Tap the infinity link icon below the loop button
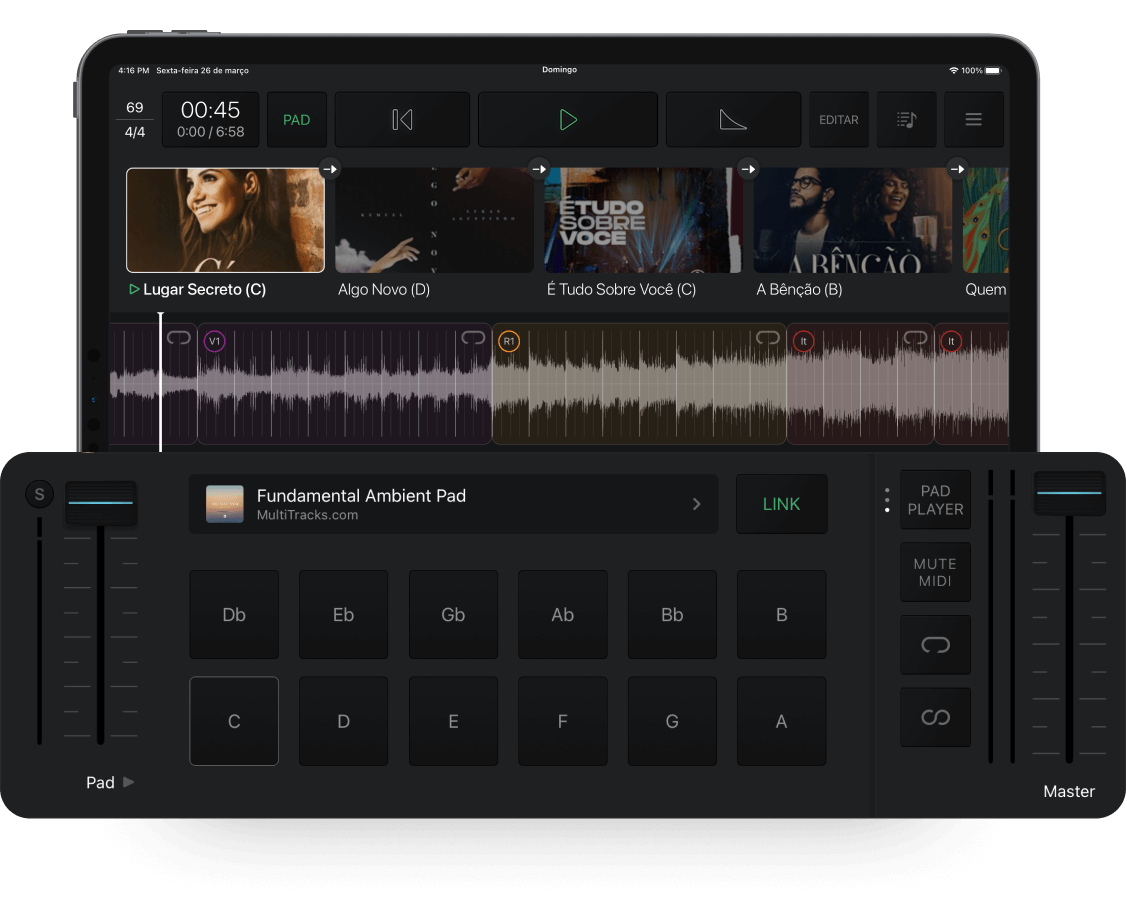Viewport: 1127px width, 905px height. tap(935, 716)
